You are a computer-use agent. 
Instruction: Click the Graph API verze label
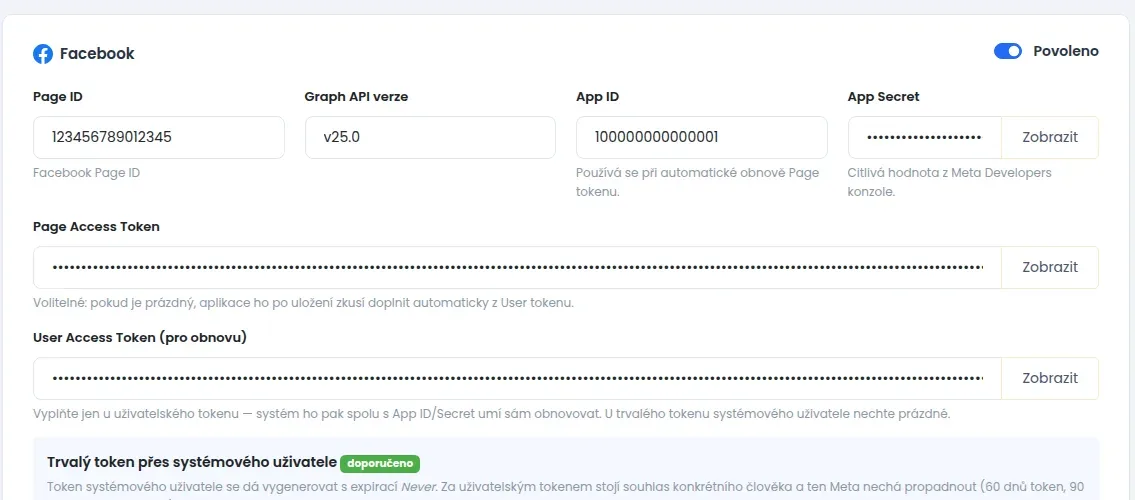click(356, 97)
